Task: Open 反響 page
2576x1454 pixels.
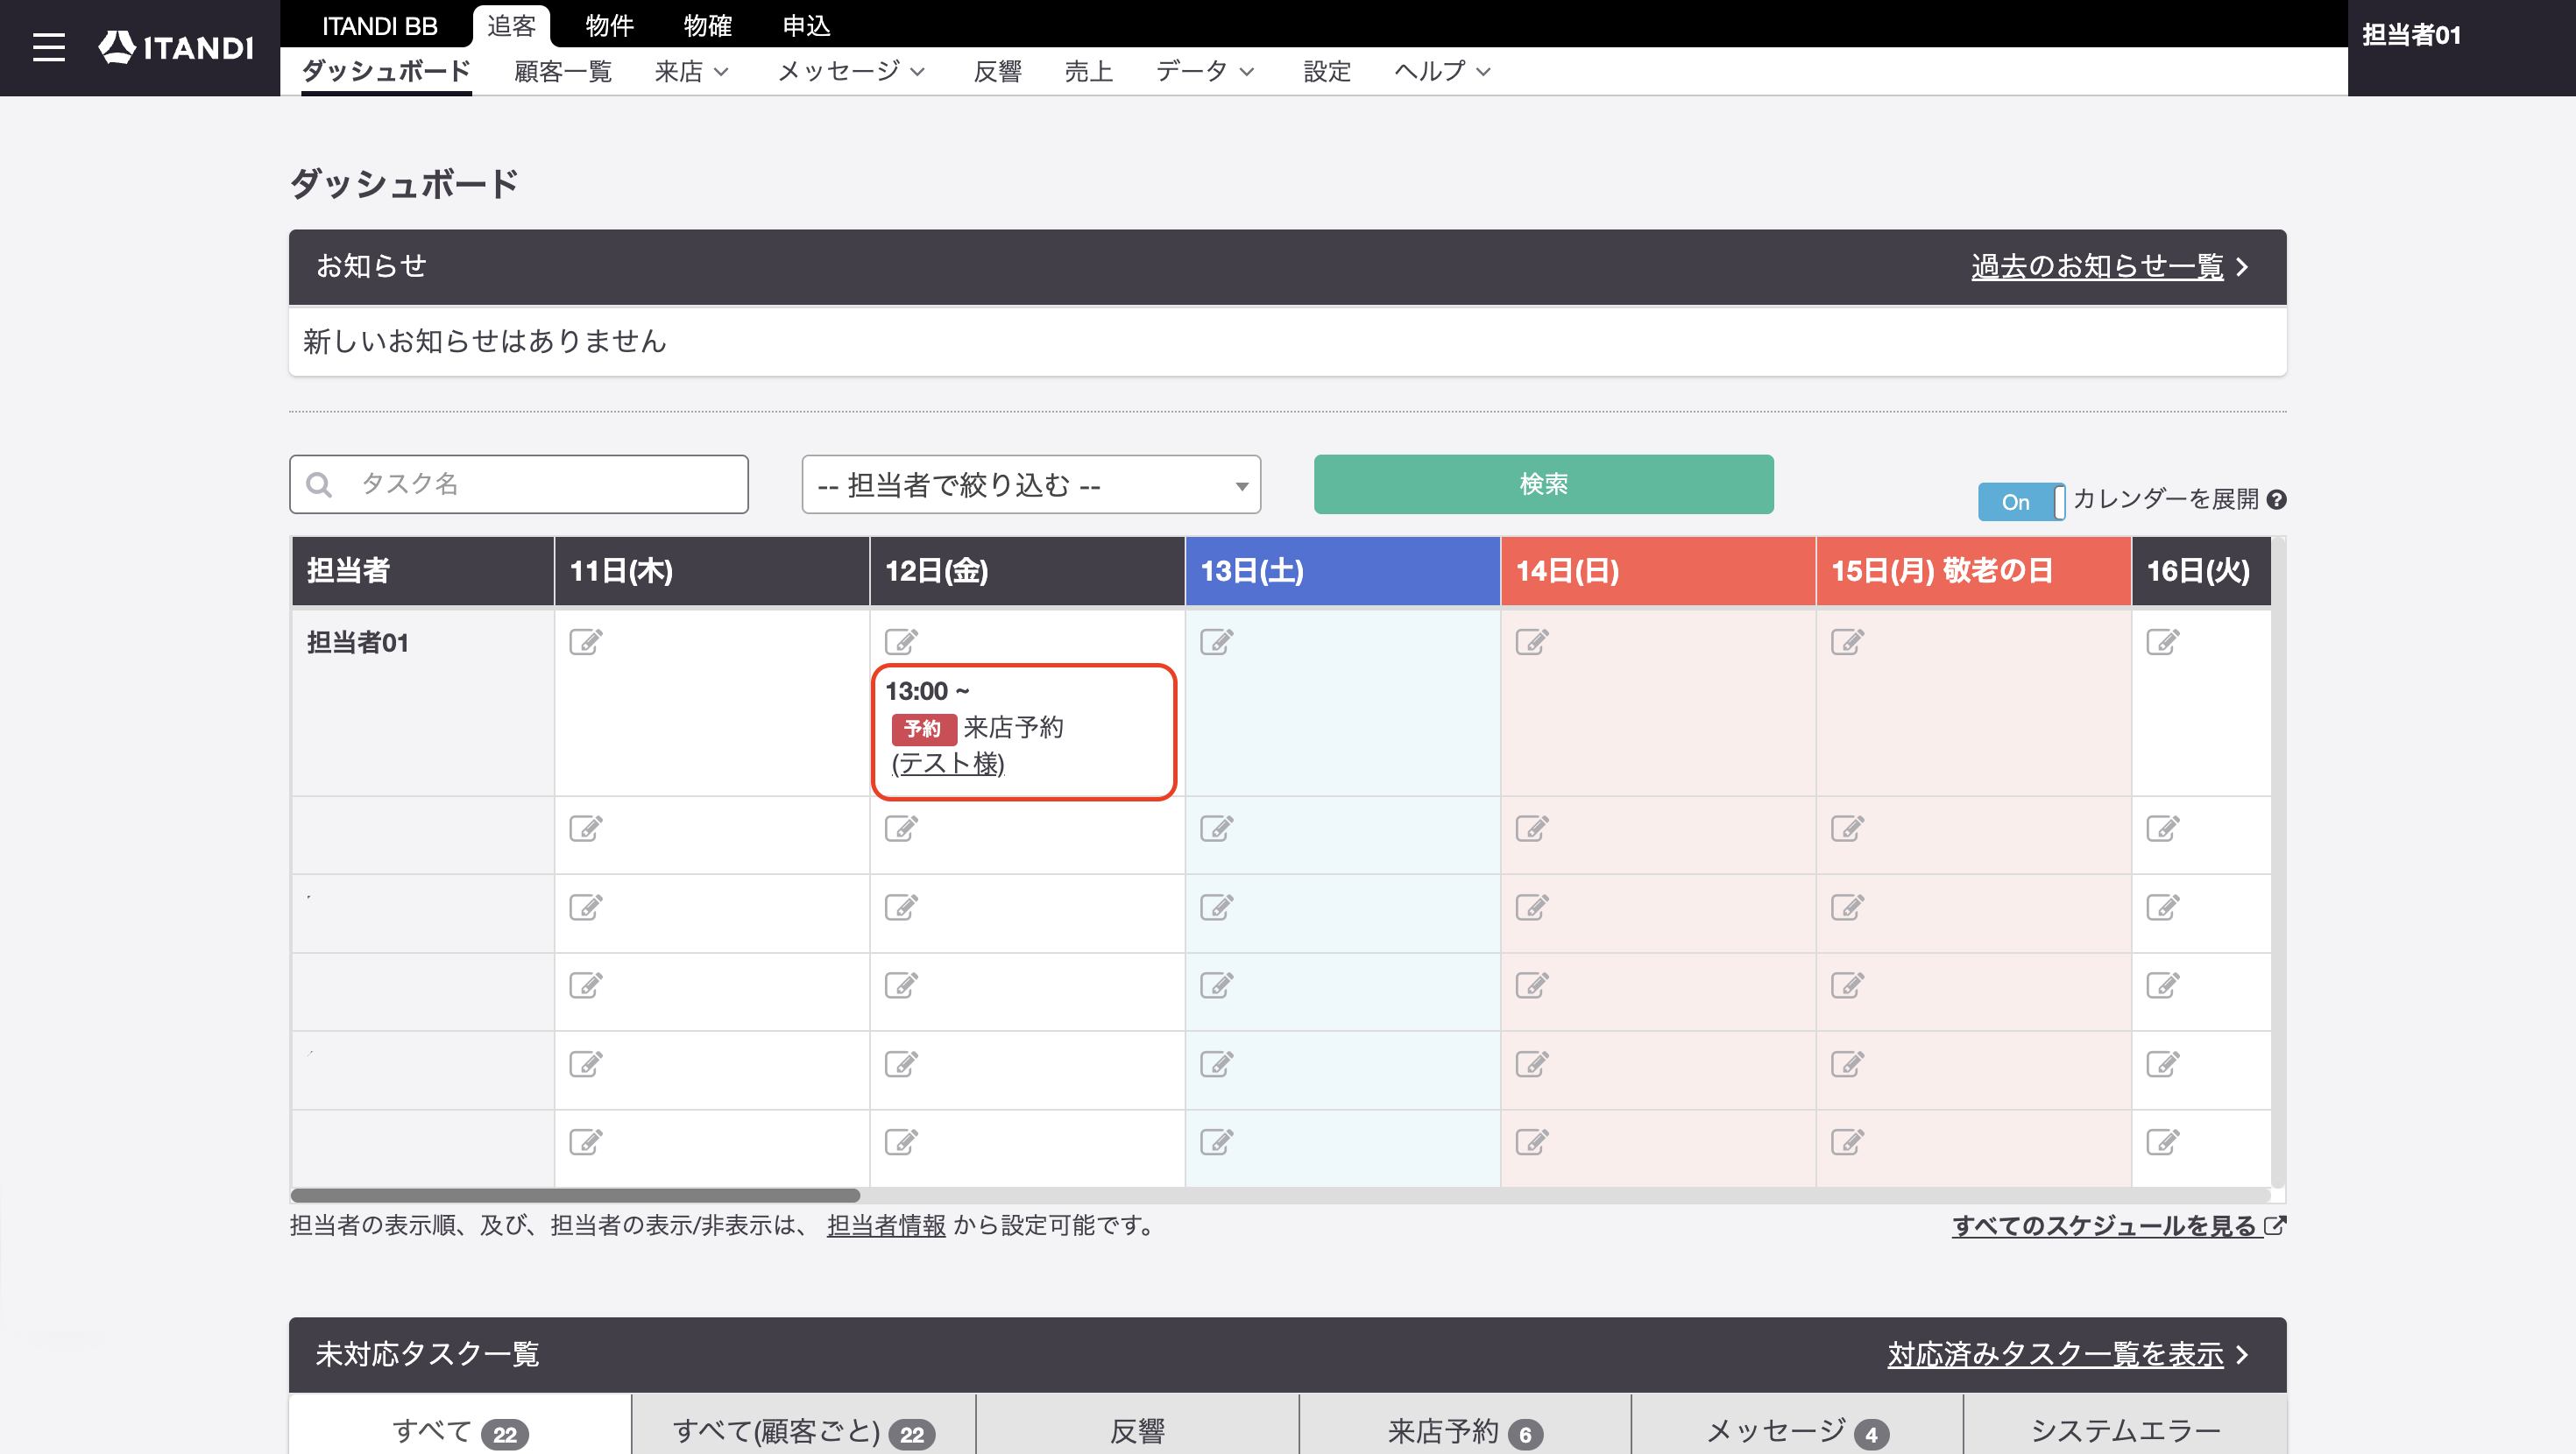Action: coord(998,71)
